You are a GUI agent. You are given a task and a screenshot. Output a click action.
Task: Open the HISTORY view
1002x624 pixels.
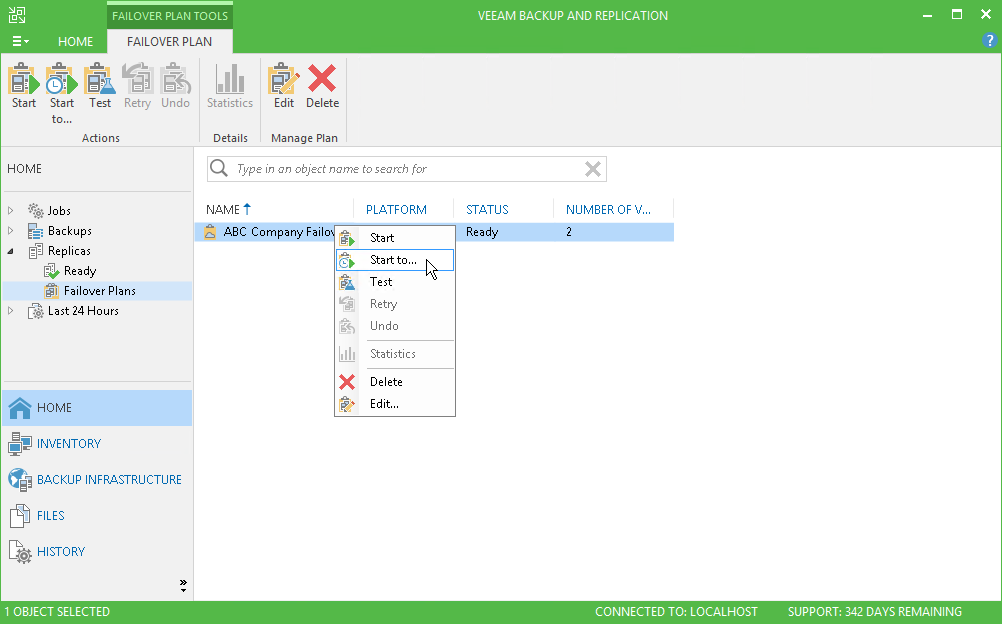pos(97,551)
